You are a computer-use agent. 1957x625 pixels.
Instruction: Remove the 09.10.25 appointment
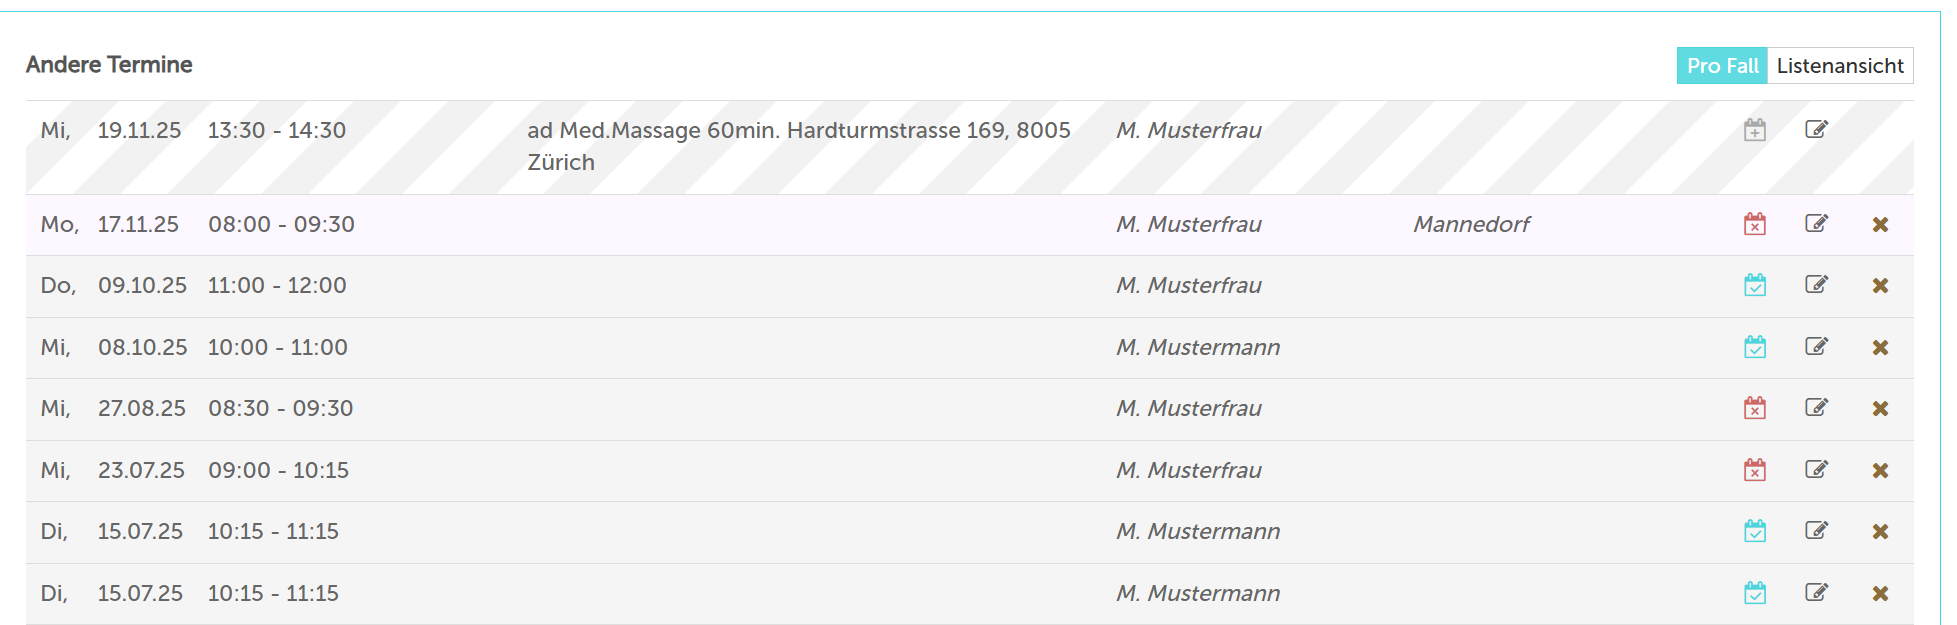click(1880, 286)
